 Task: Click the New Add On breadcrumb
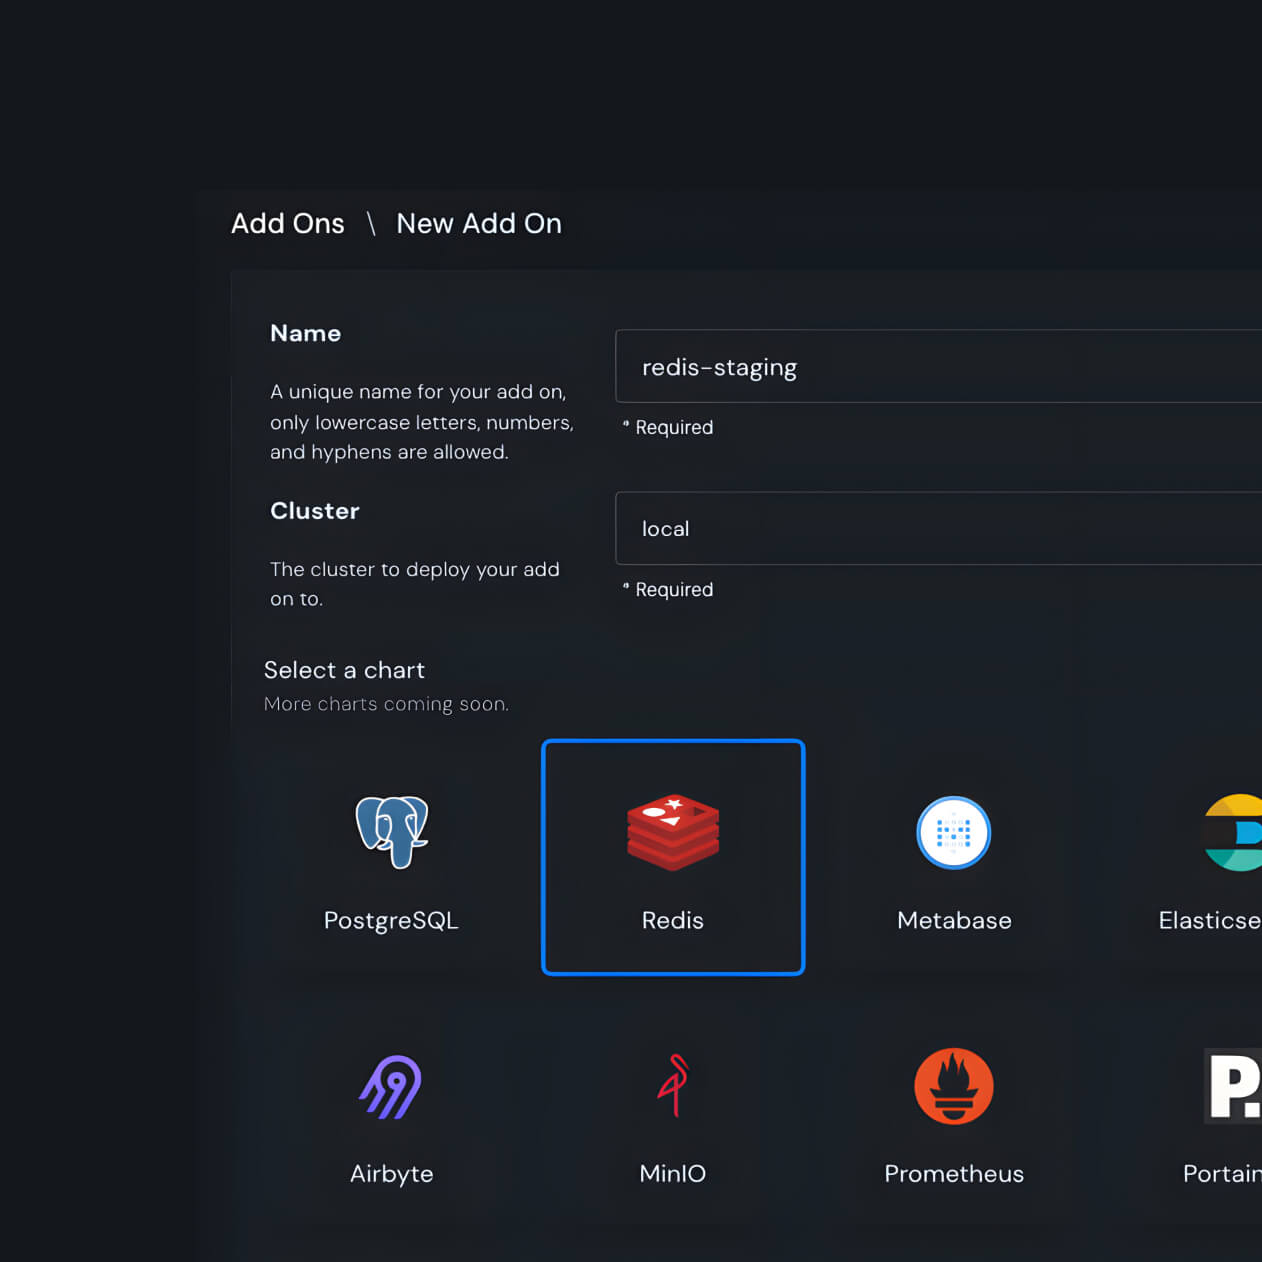pos(479,223)
